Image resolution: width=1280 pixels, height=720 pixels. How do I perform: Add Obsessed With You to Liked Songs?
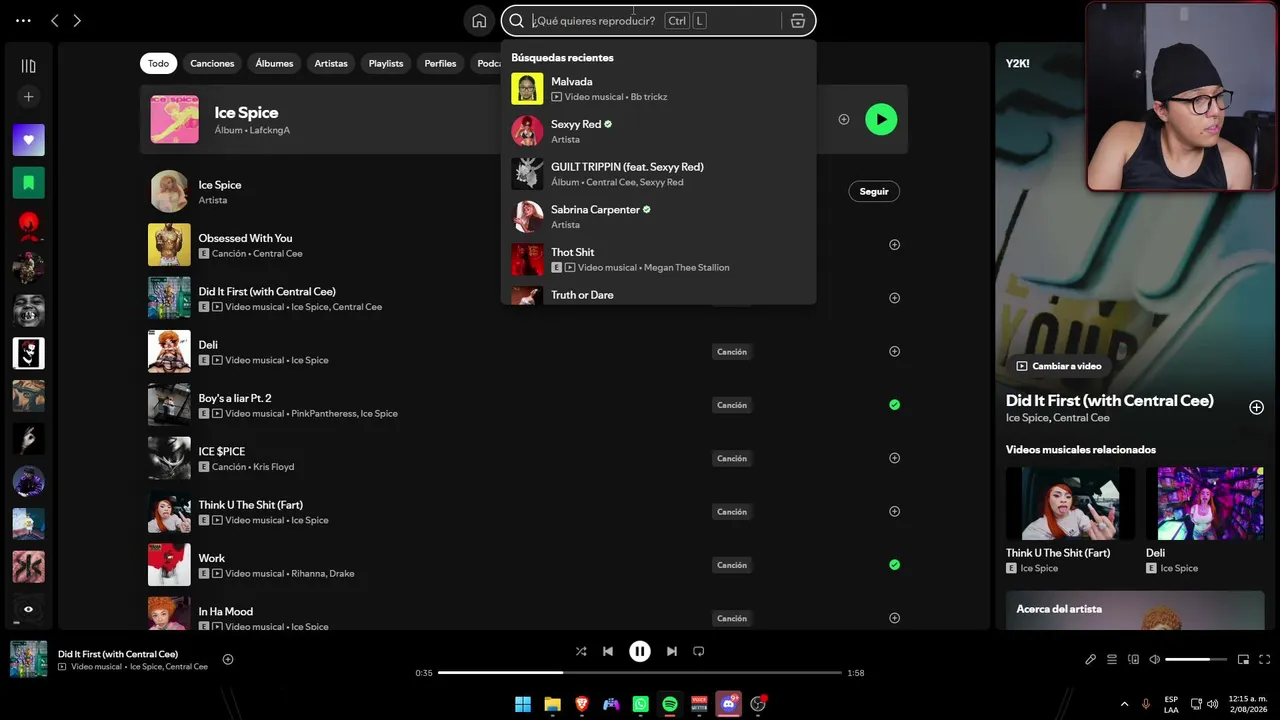894,244
